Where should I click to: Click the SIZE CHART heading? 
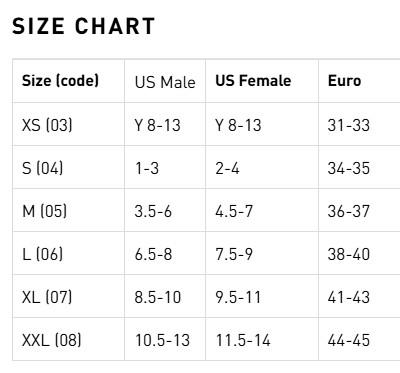click(x=83, y=26)
